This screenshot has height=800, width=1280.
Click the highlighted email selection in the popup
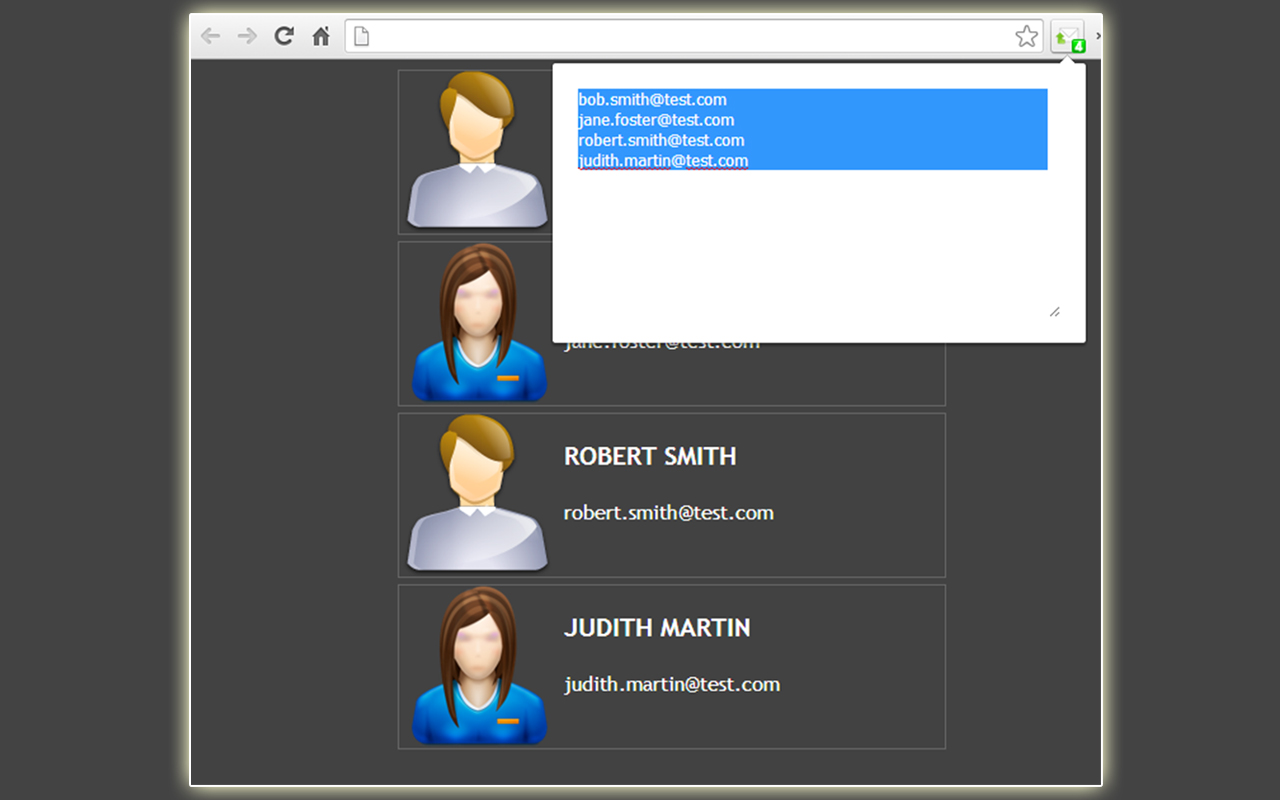812,129
